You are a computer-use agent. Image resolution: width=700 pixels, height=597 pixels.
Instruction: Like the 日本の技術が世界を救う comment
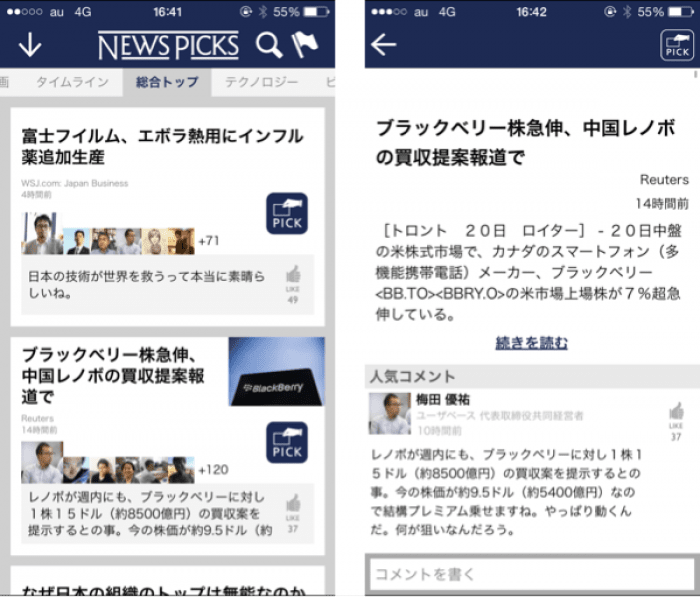(293, 284)
